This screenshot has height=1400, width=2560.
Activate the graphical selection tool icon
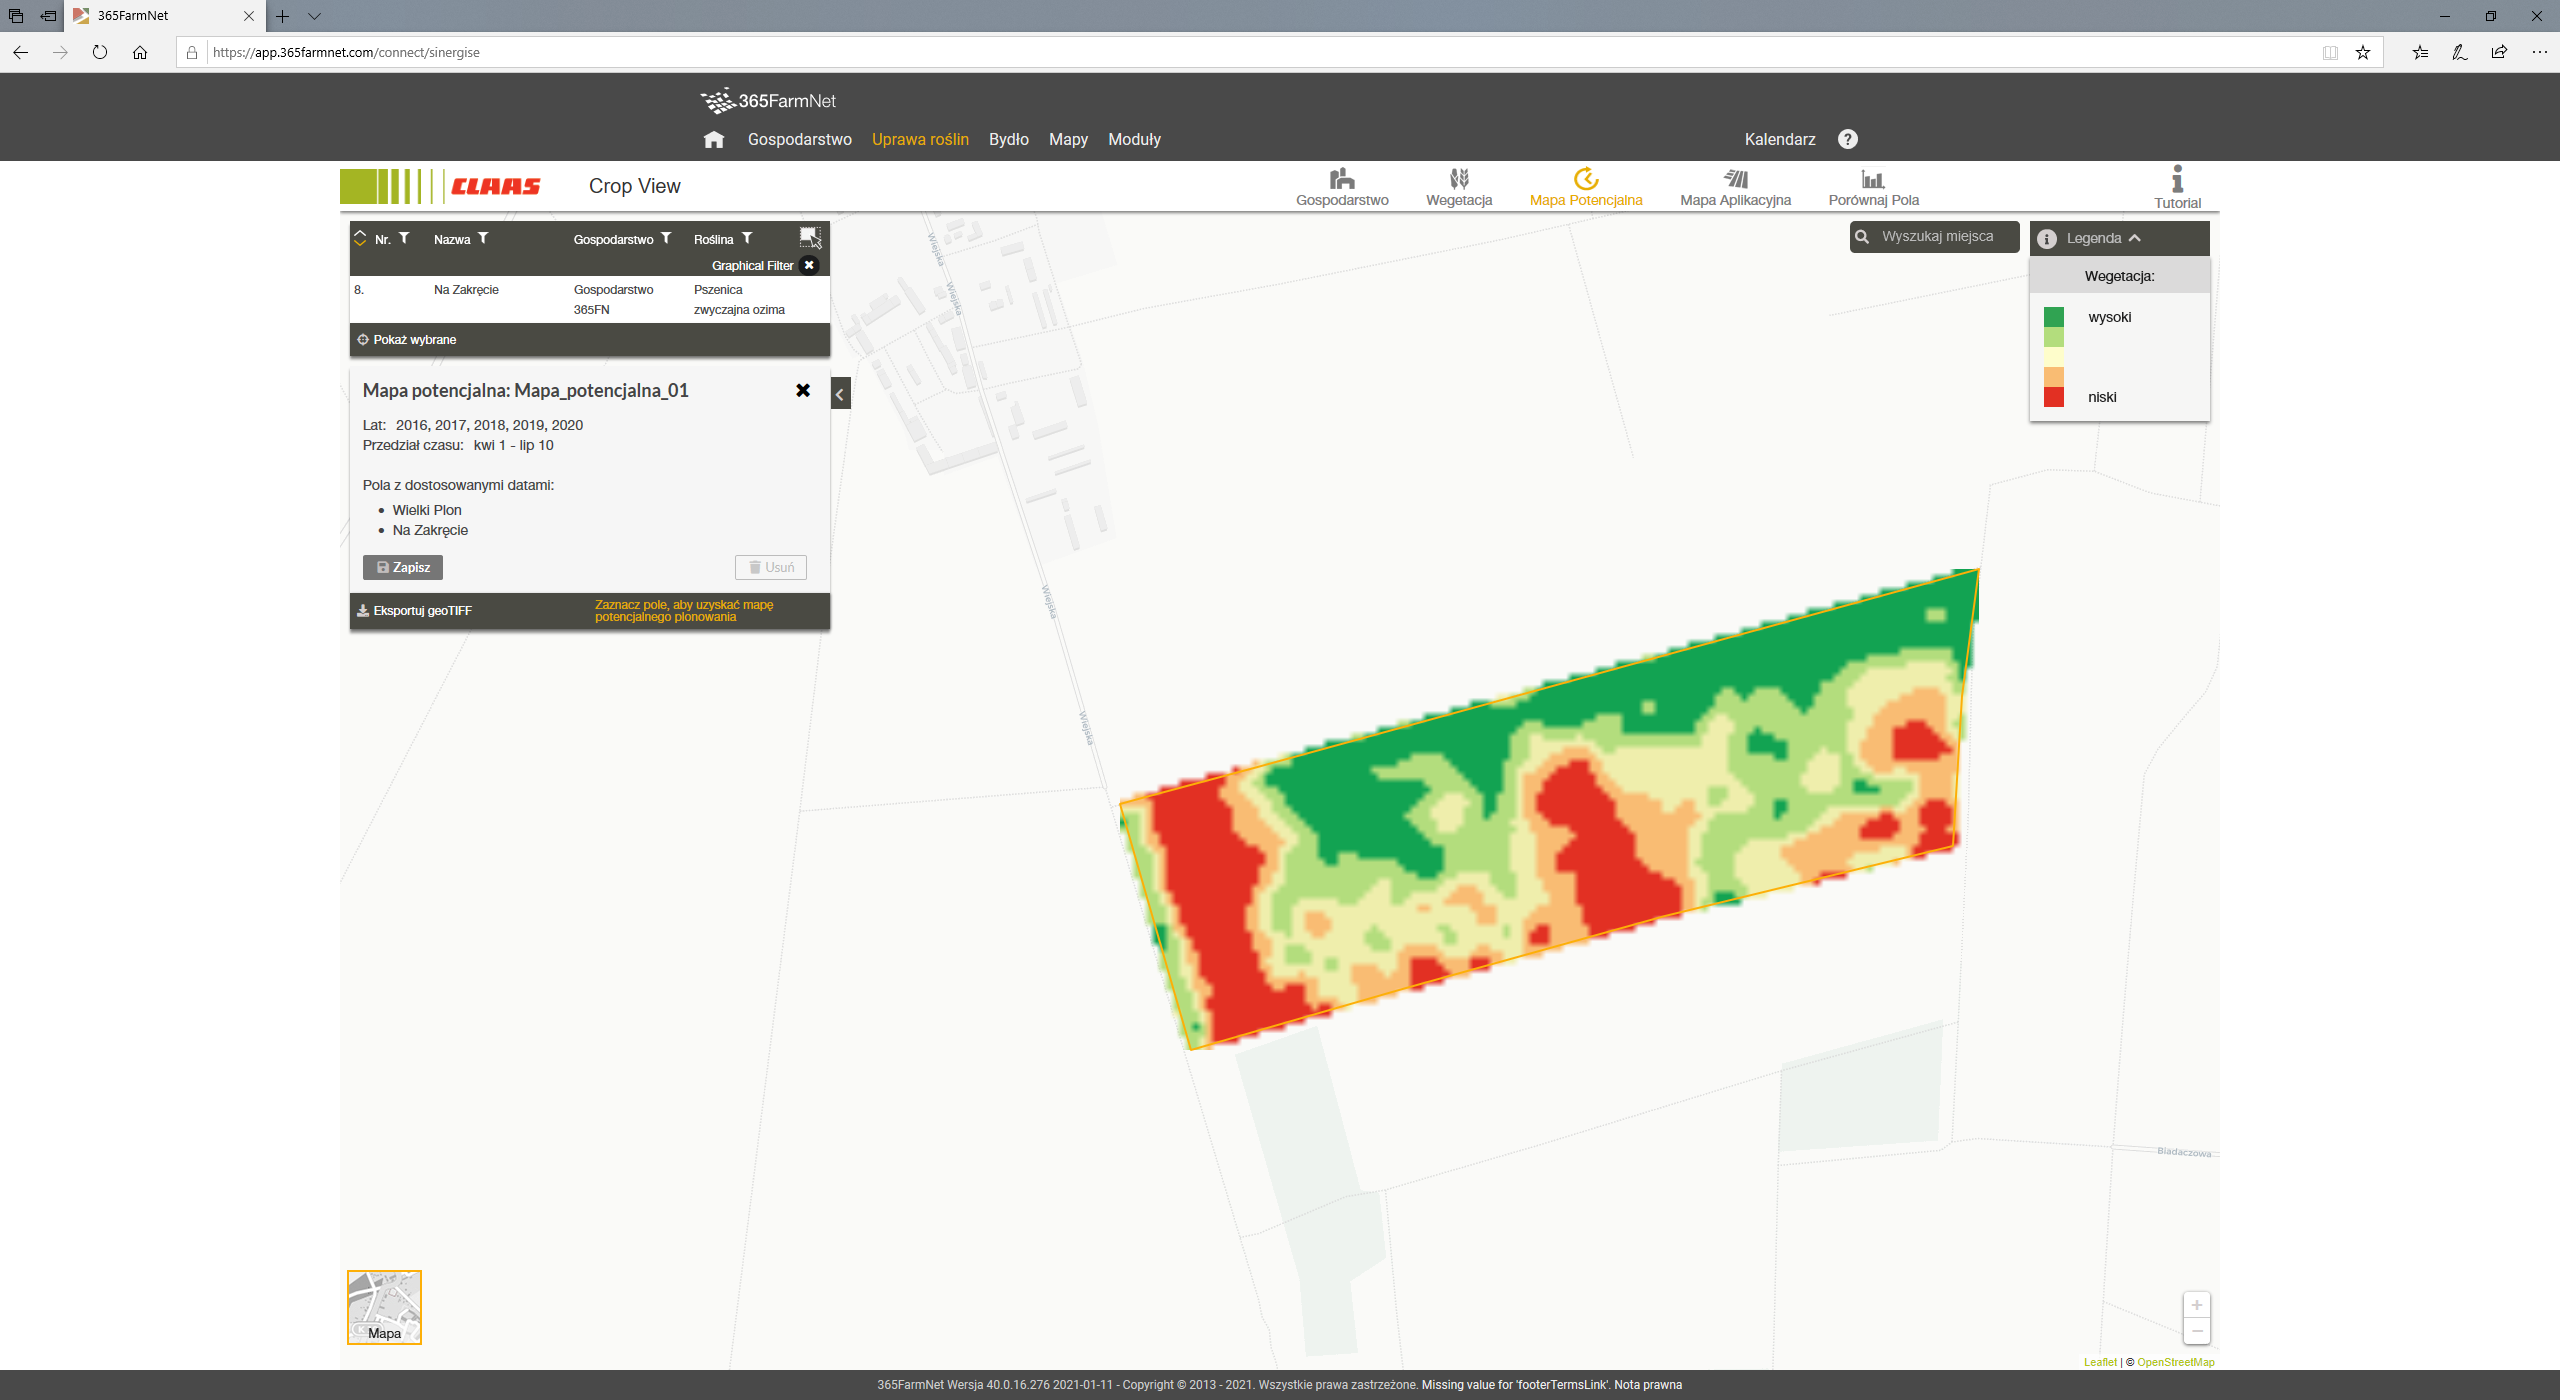810,237
